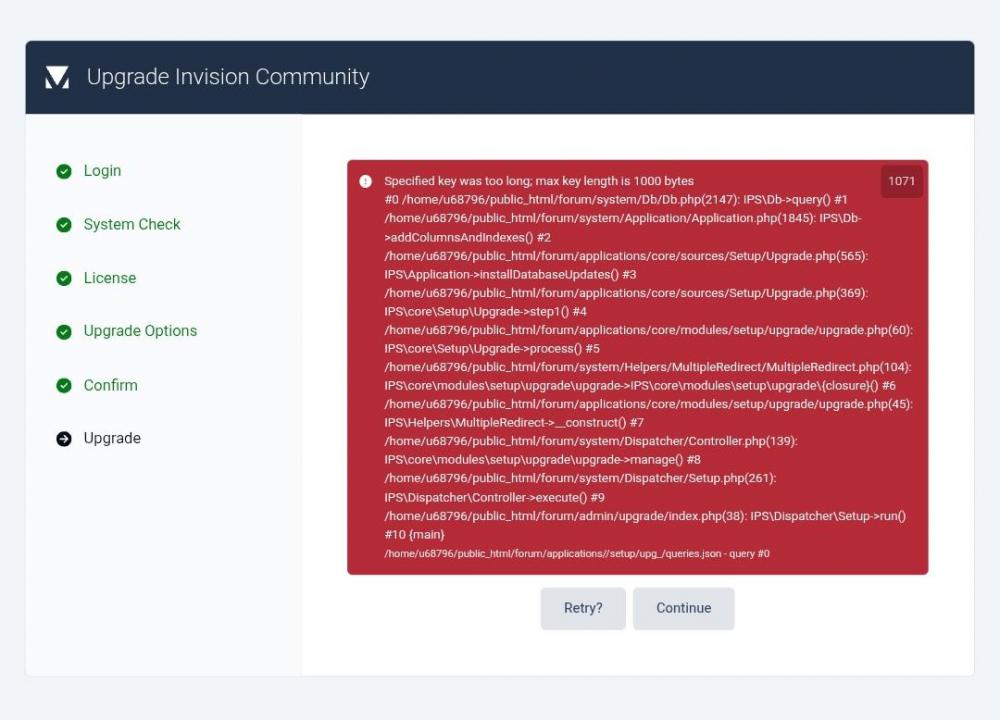Click the green checkmark beside System Check
The width and height of the screenshot is (1000, 720).
pyautogui.click(x=64, y=225)
